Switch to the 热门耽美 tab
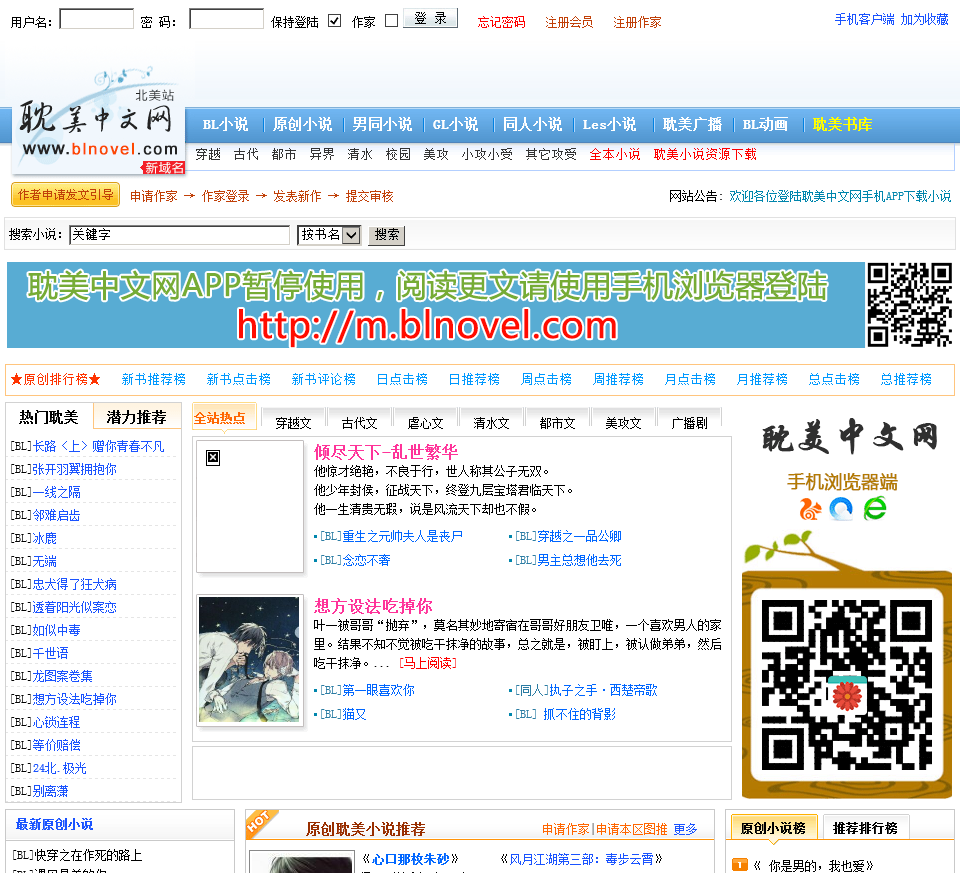 click(x=49, y=417)
